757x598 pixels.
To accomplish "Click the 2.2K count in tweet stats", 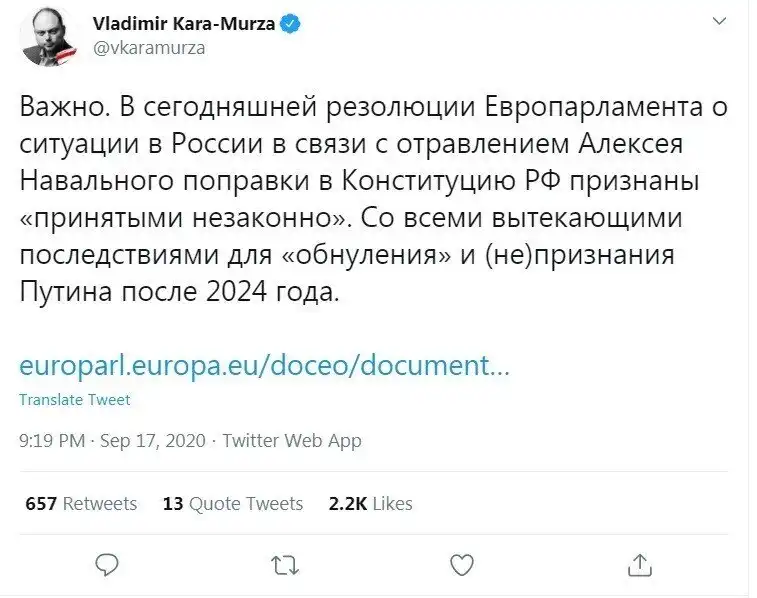I will tap(348, 504).
